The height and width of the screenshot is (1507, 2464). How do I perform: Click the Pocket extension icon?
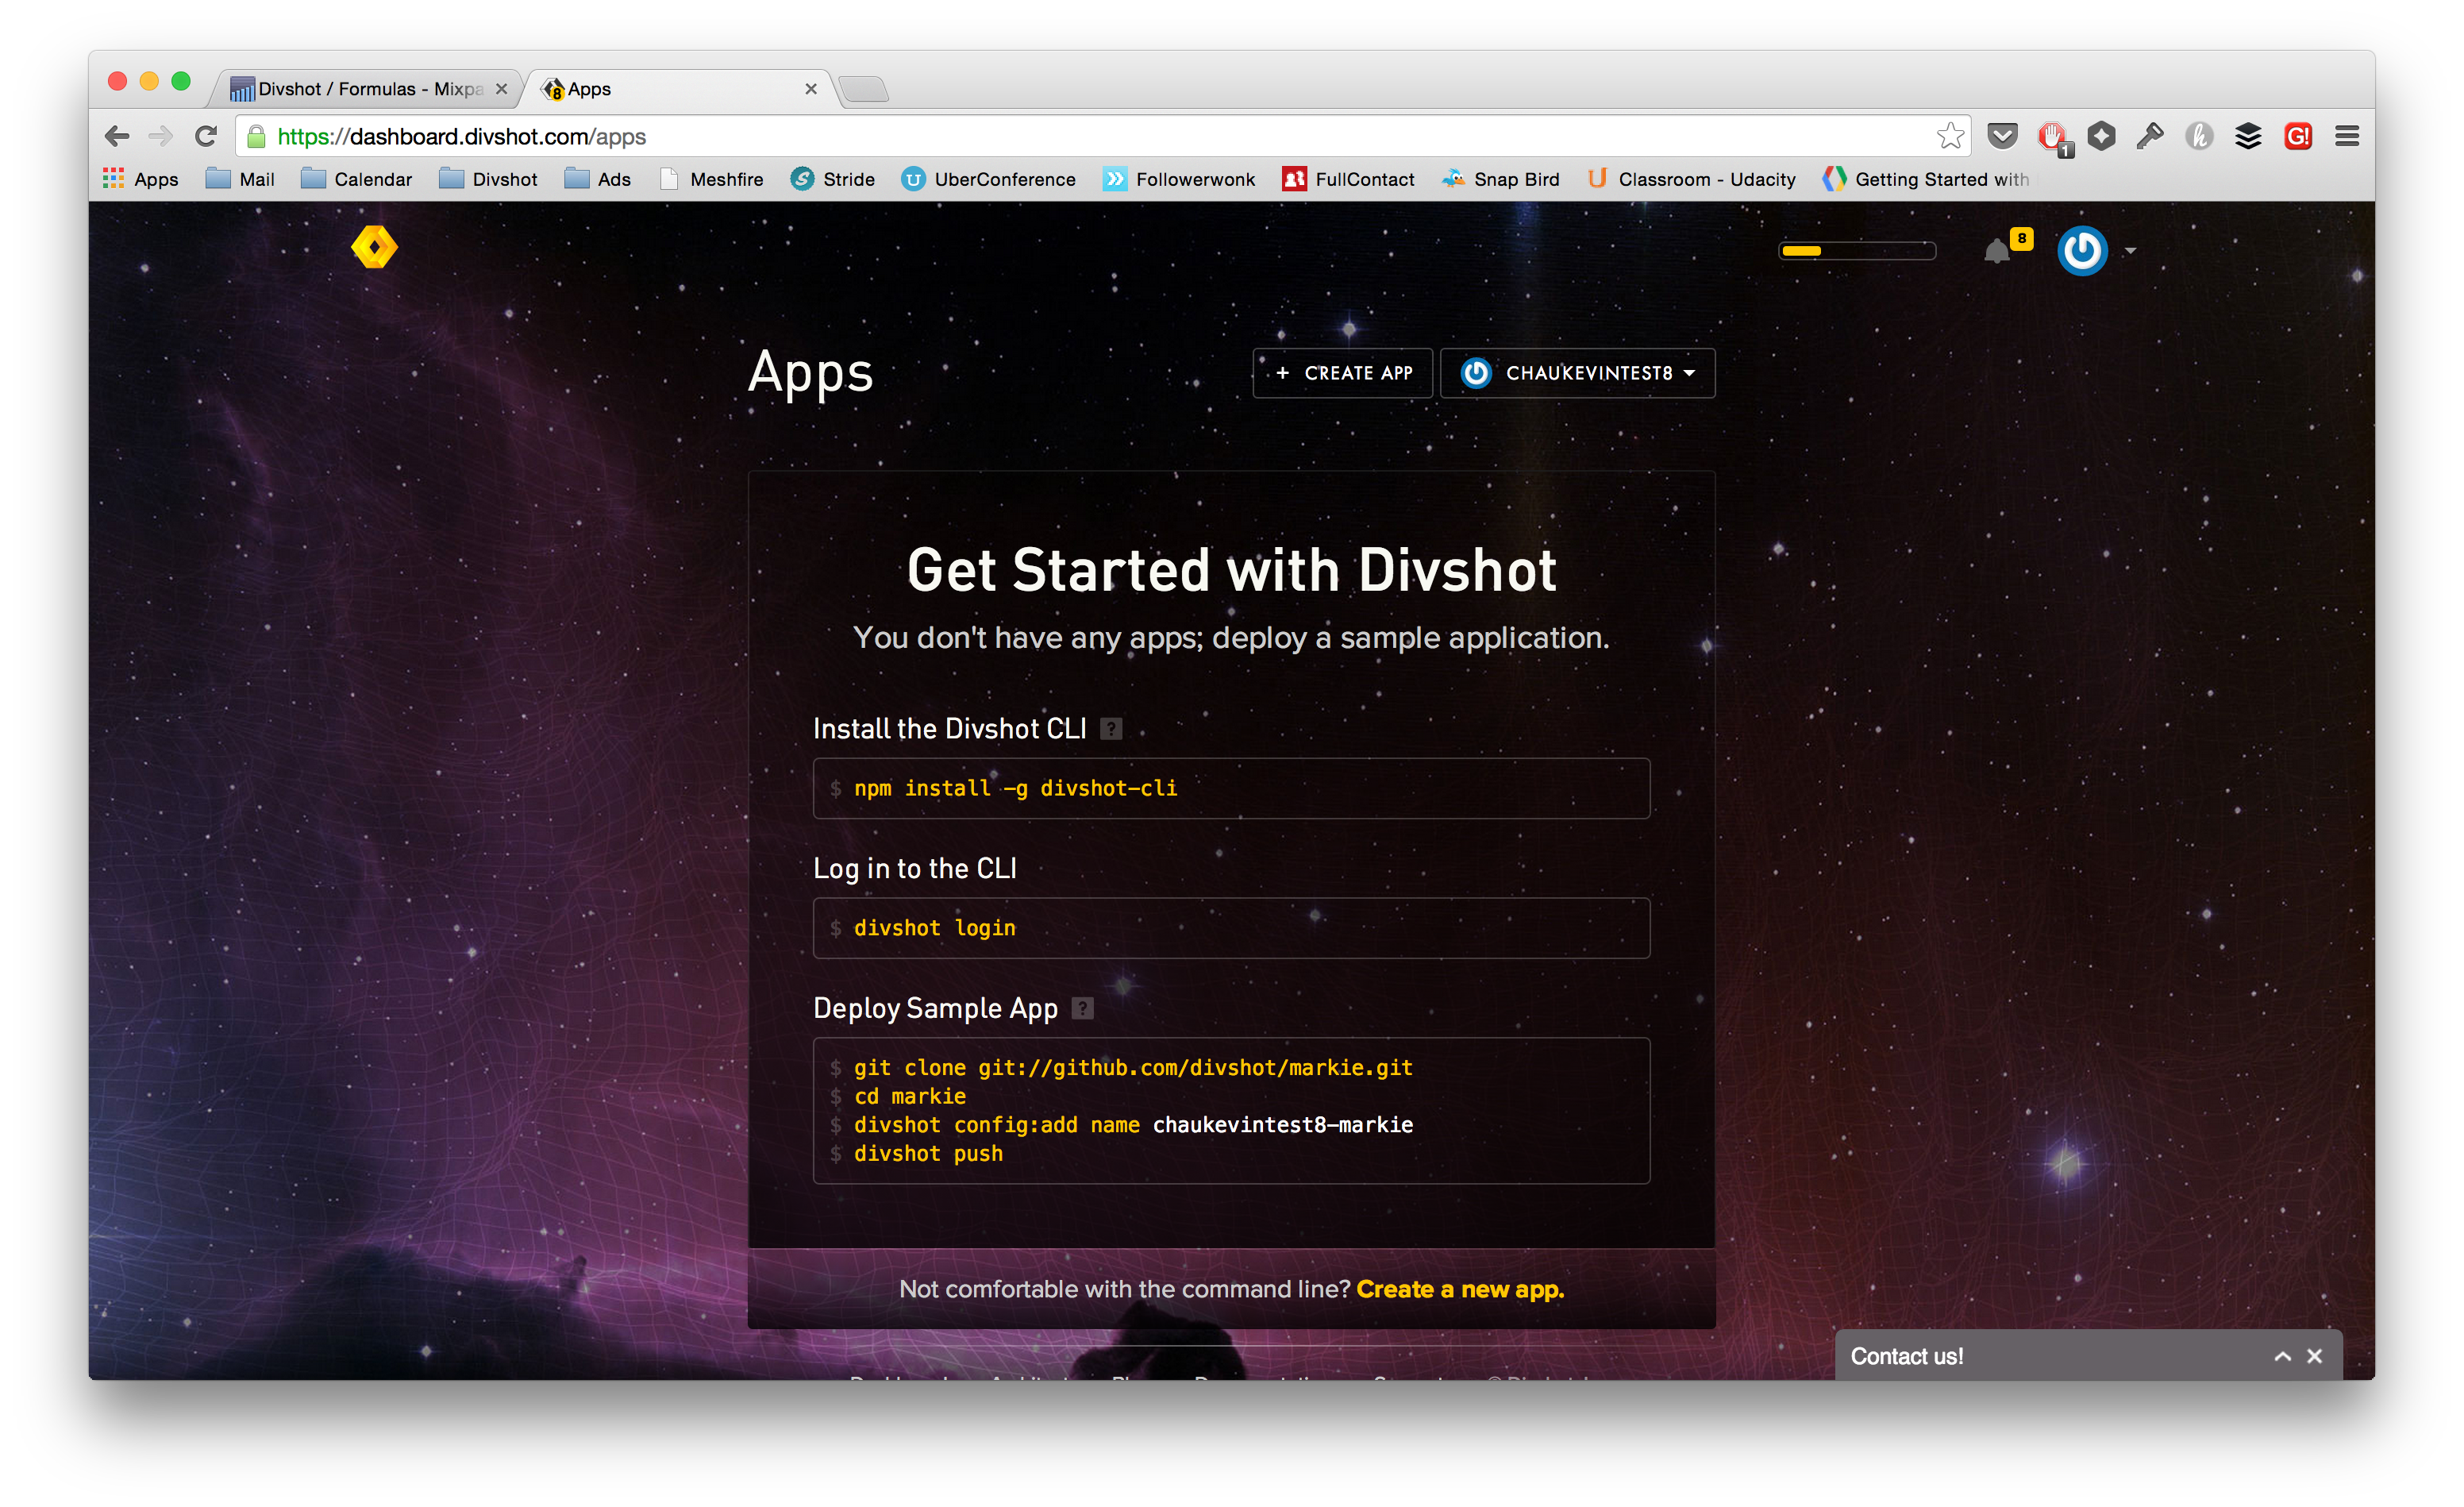click(x=2002, y=136)
